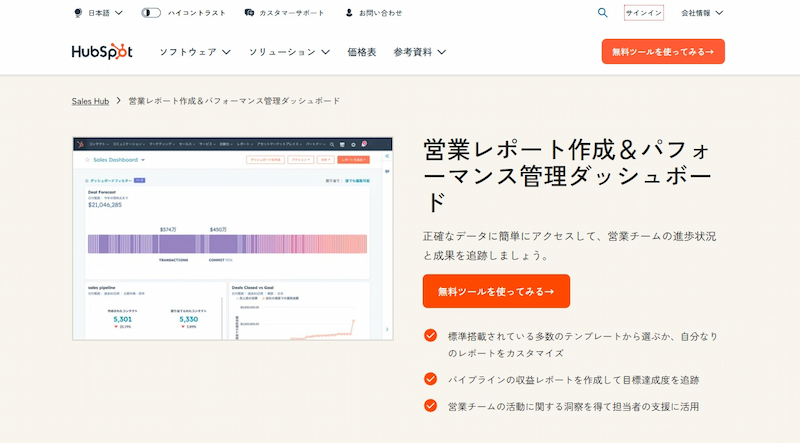Open the 参考資料 menu
The width and height of the screenshot is (800, 443).
[x=419, y=52]
